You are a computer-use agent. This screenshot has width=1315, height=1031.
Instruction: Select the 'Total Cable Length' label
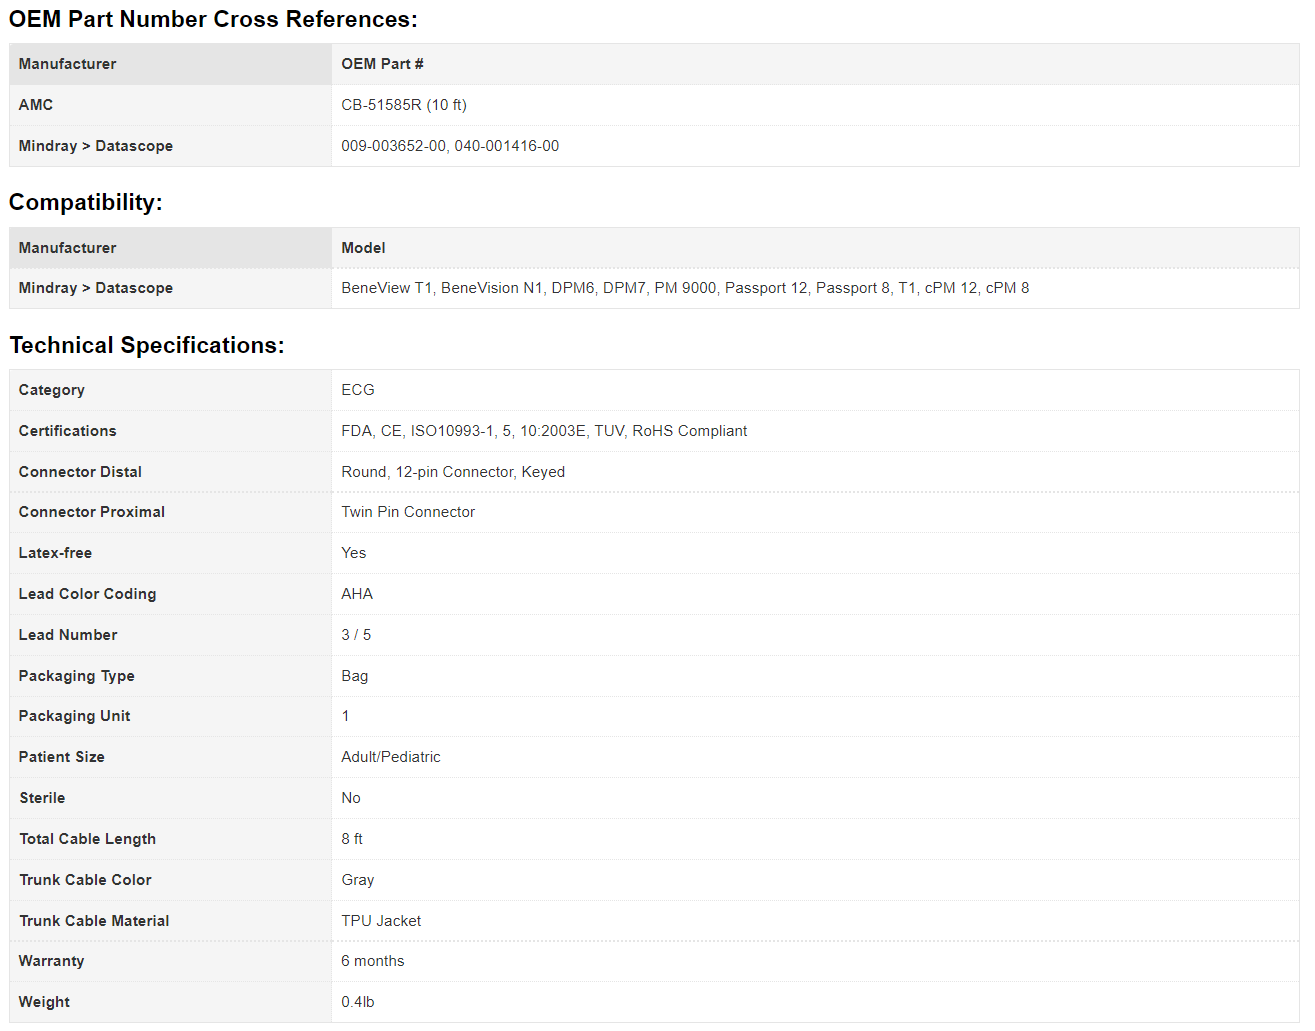pyautogui.click(x=88, y=839)
